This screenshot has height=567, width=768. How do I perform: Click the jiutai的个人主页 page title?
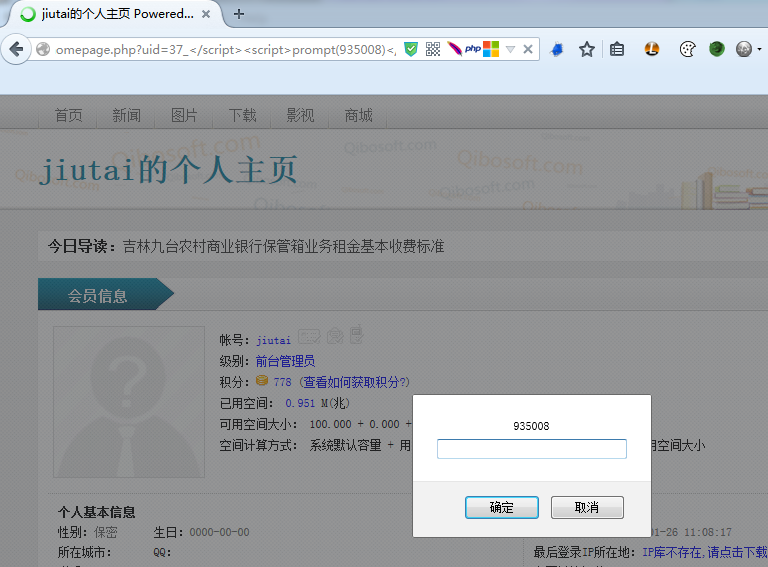click(168, 170)
